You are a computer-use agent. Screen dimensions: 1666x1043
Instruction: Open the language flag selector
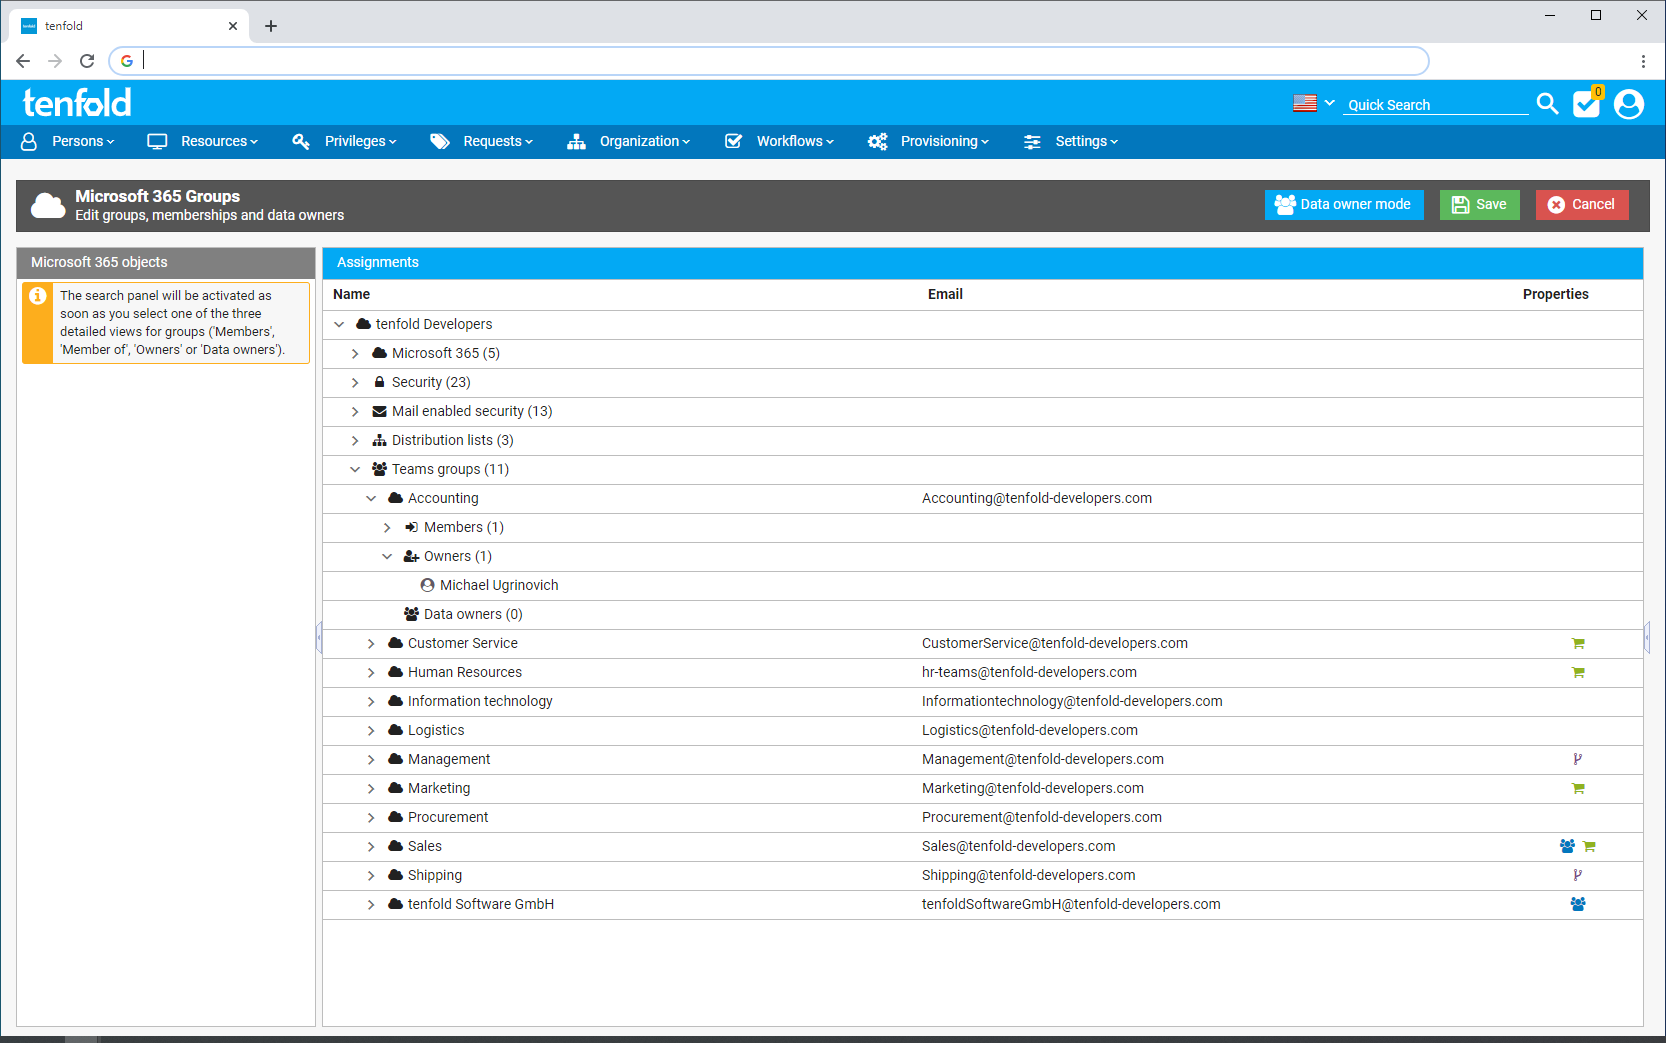point(1314,102)
